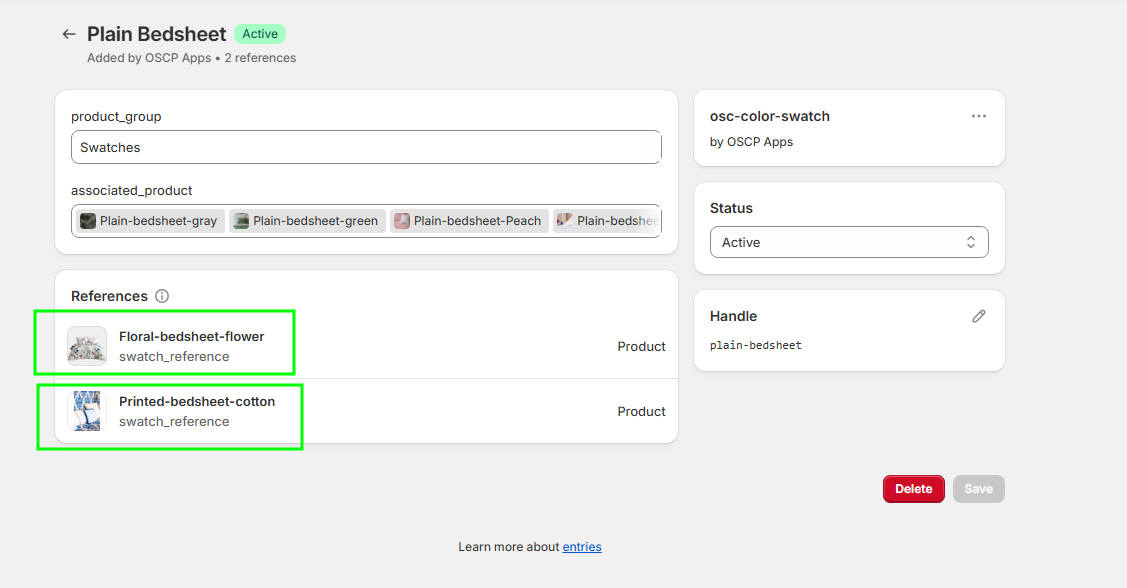The width and height of the screenshot is (1127, 588).
Task: Click the product_group field containing Swatches
Action: tap(366, 147)
